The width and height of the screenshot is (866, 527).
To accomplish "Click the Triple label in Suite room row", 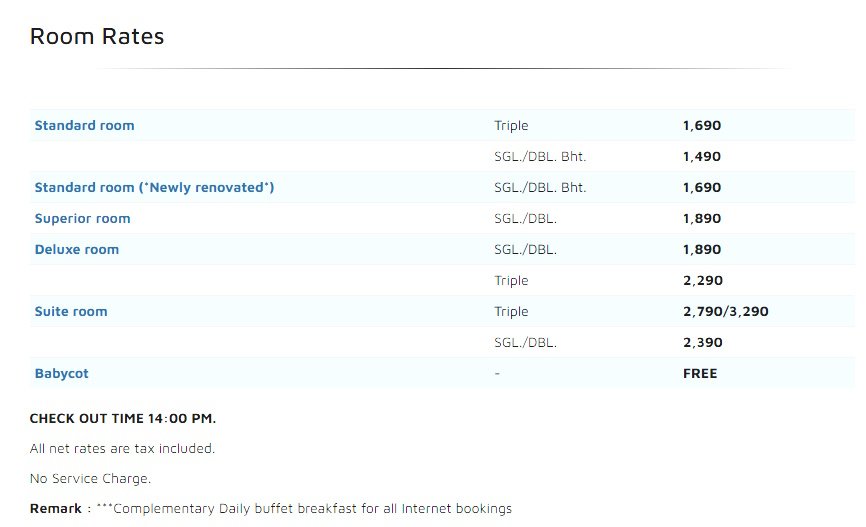I will pos(511,312).
